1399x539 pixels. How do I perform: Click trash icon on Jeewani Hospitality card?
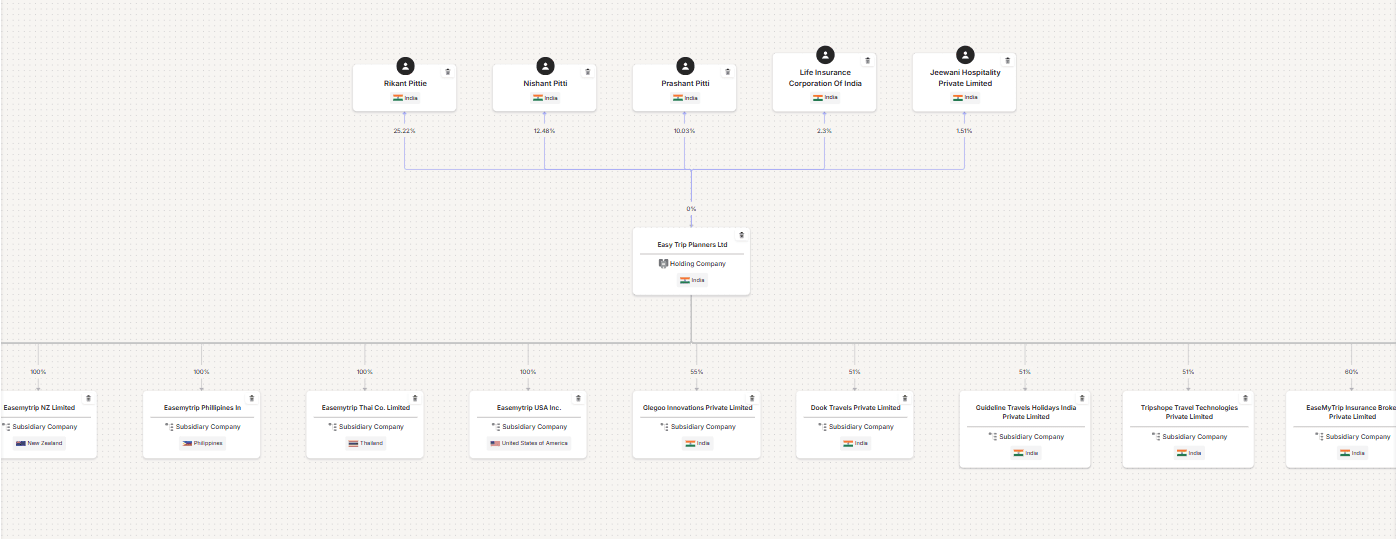pyautogui.click(x=1008, y=60)
